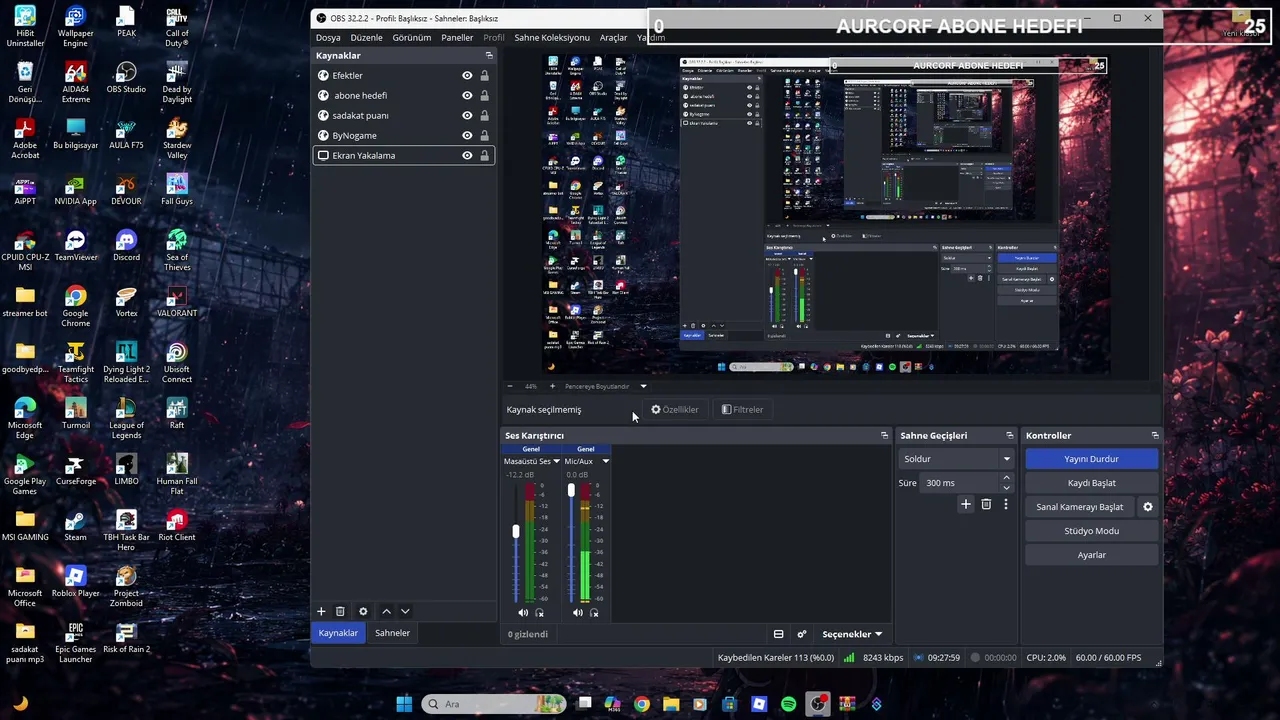Click the taskbar Ara search box
Image resolution: width=1280 pixels, height=720 pixels.
[x=494, y=704]
